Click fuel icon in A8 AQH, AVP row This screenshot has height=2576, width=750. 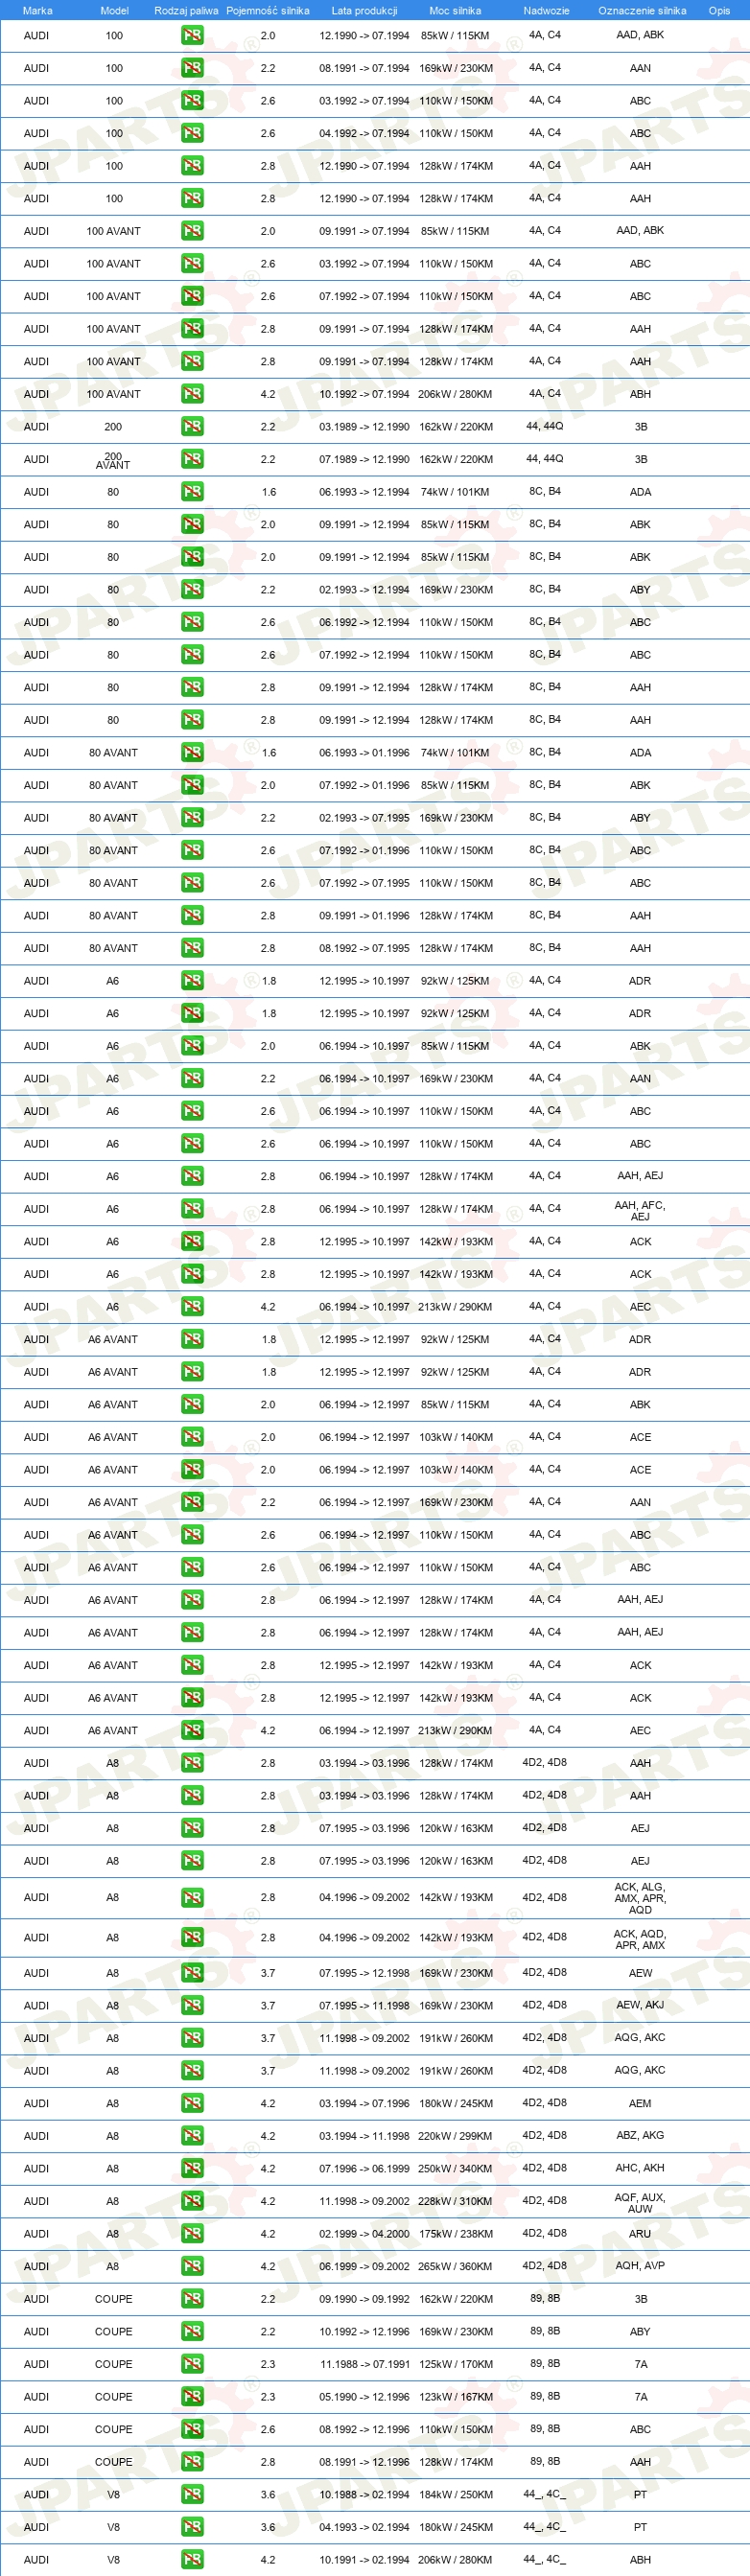[192, 2266]
